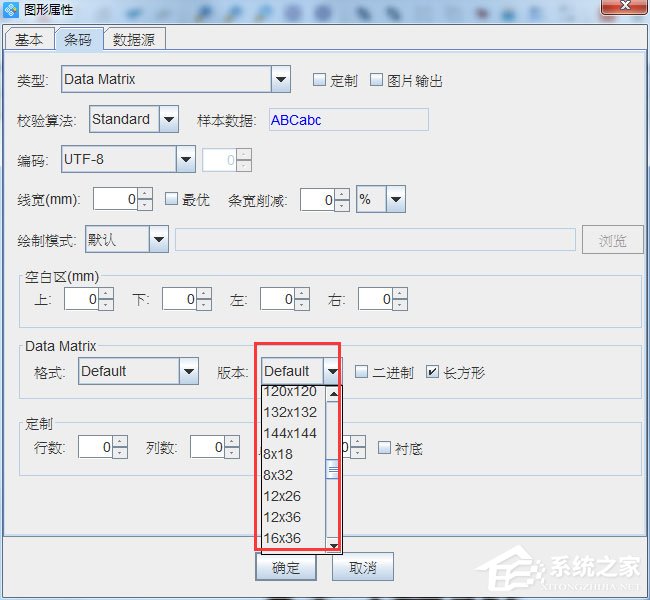Switch to the 数据源 tab
The width and height of the screenshot is (650, 600).
point(134,39)
